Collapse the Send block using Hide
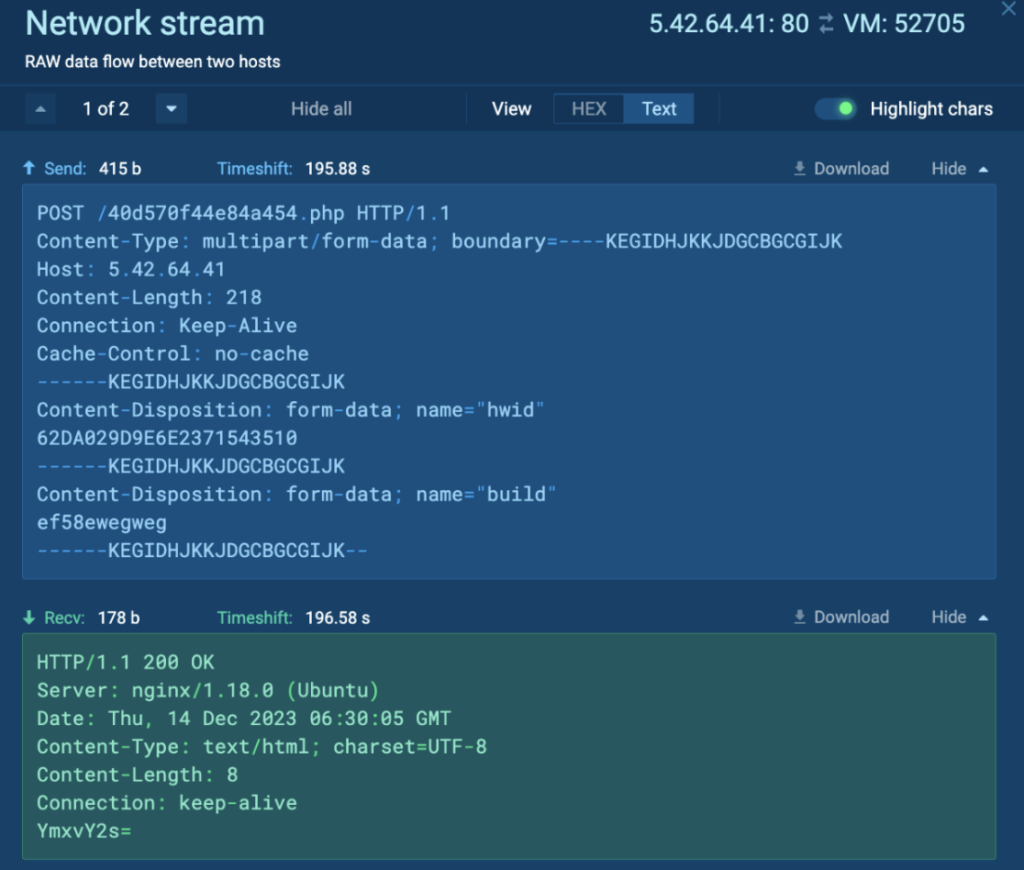This screenshot has width=1024, height=870. (x=959, y=169)
